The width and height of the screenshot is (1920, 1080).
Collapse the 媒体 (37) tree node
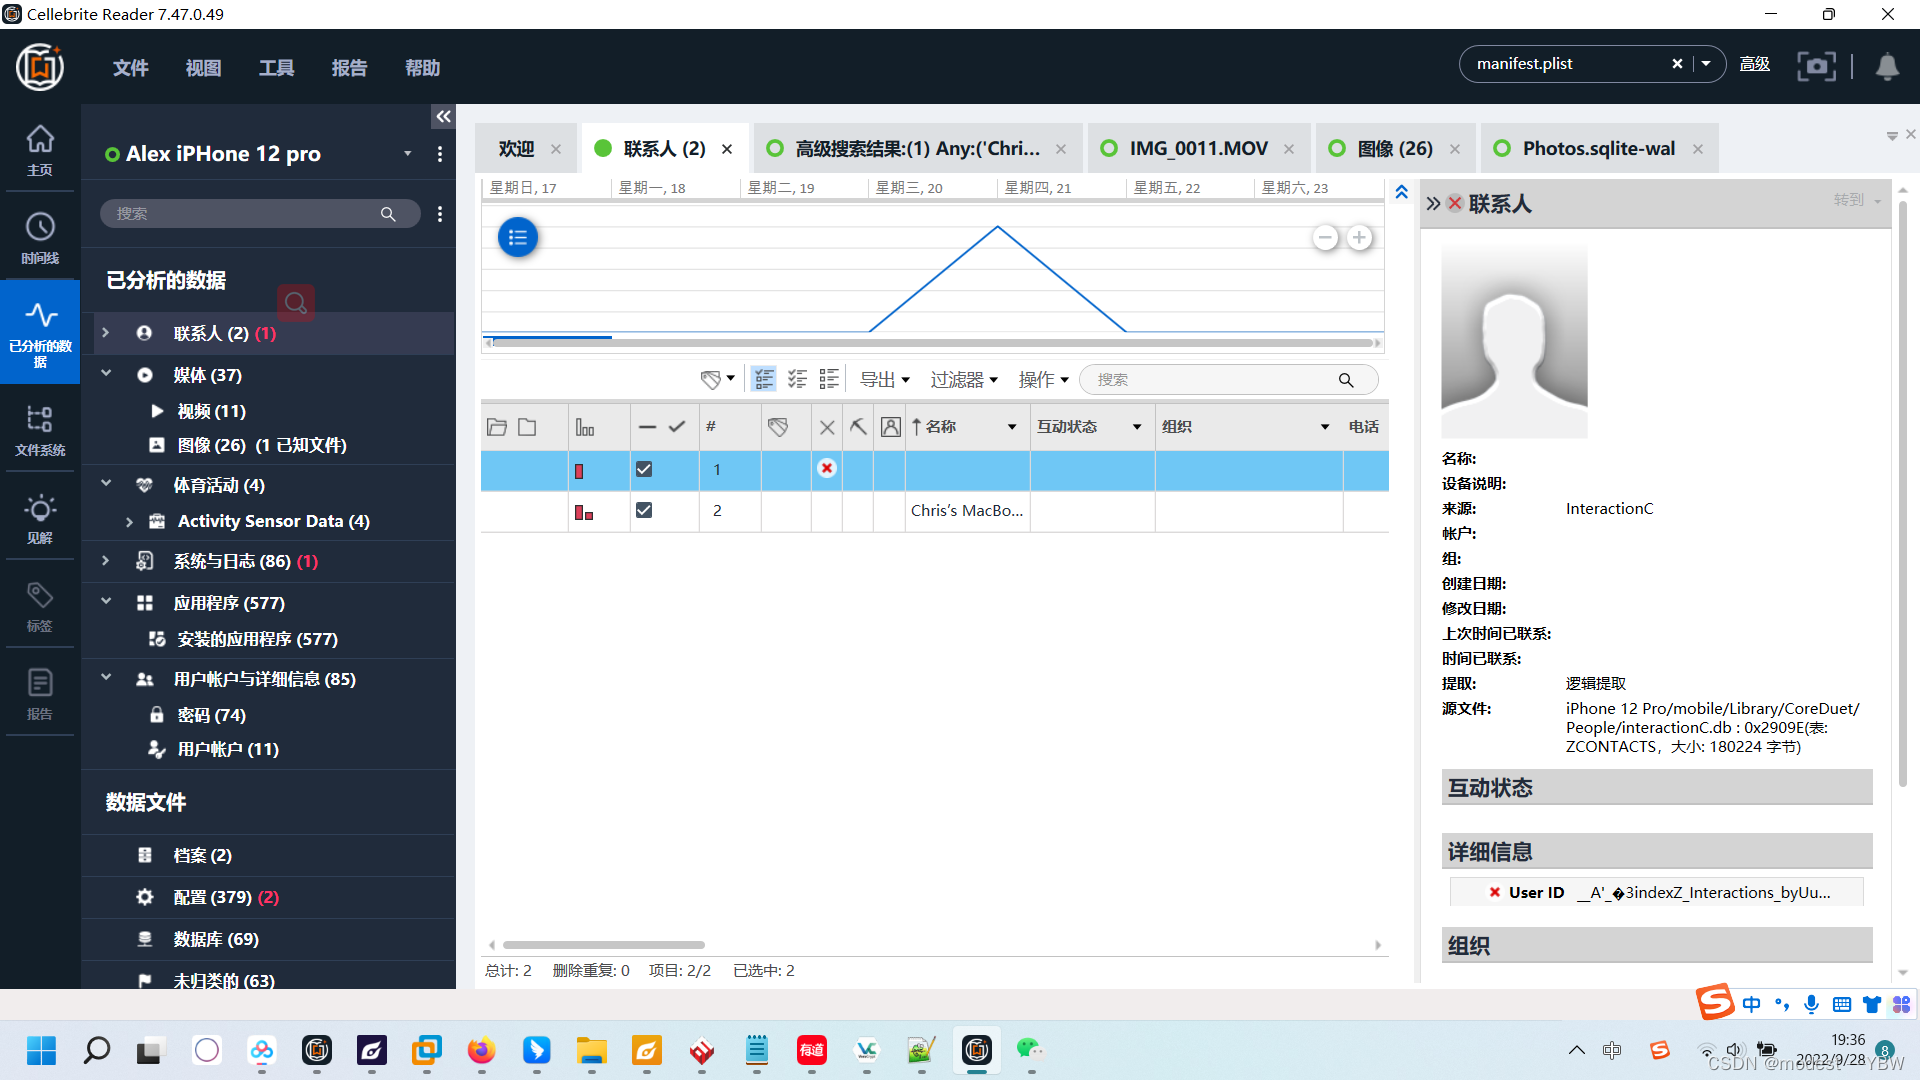106,374
